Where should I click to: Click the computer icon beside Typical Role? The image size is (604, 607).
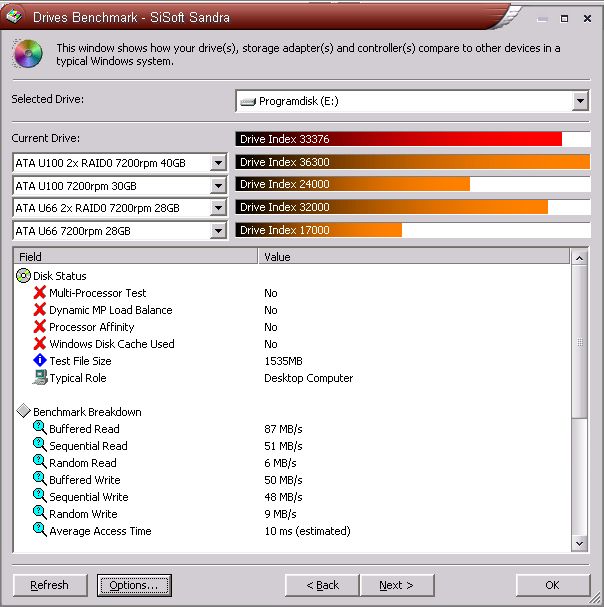tap(40, 378)
